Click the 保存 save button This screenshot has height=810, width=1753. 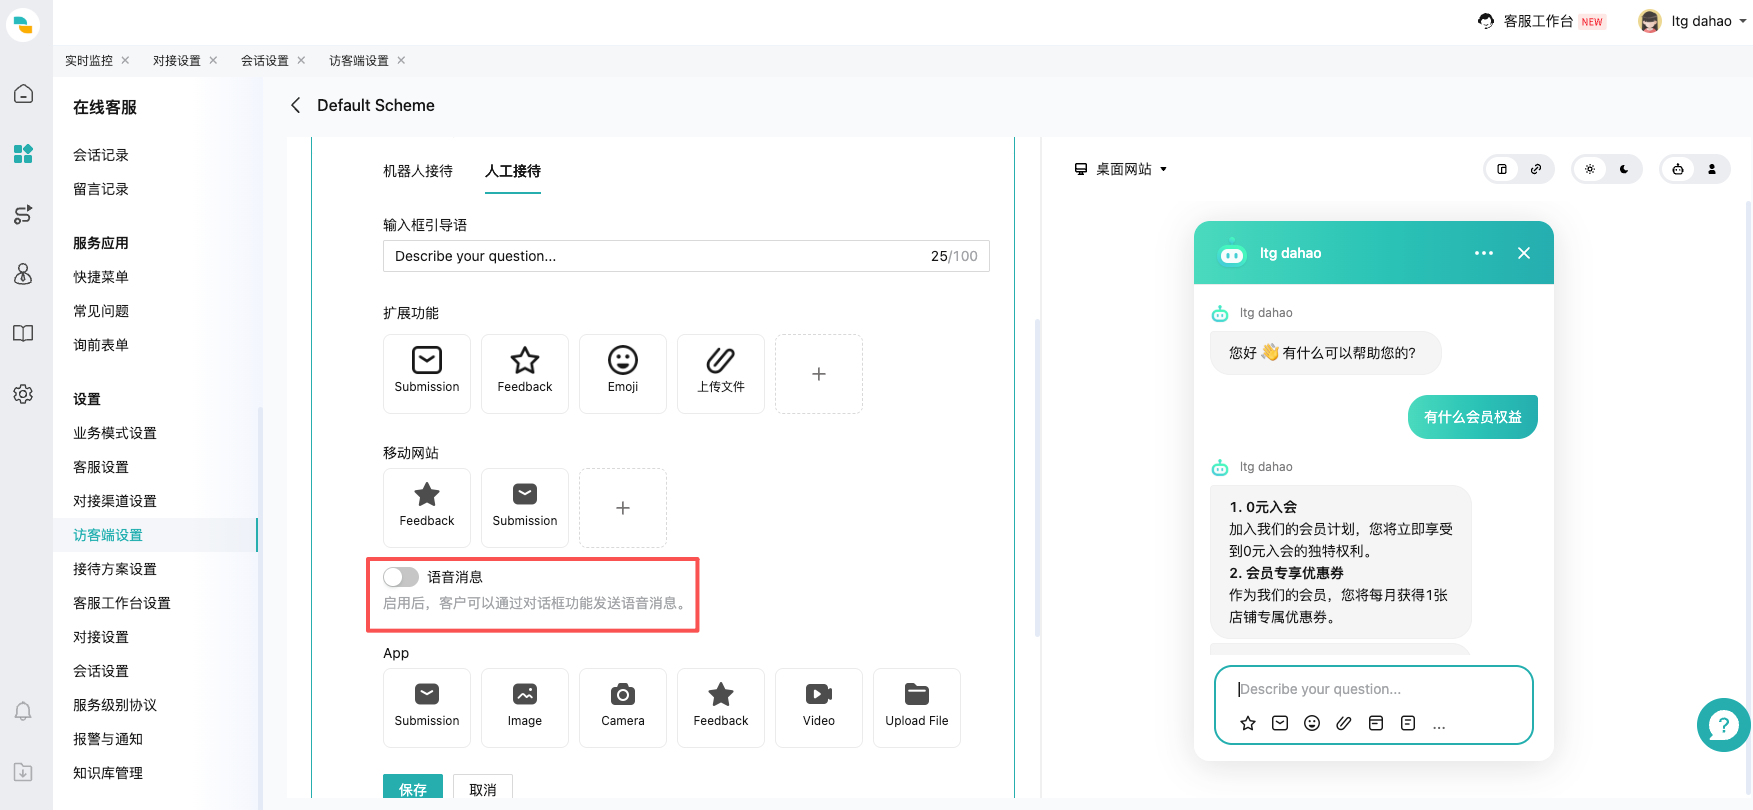(x=413, y=788)
